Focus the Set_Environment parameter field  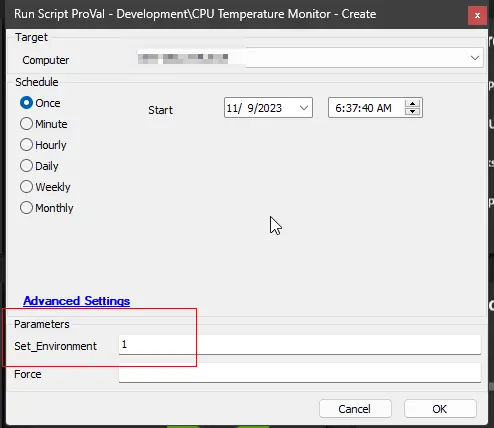[x=300, y=345]
